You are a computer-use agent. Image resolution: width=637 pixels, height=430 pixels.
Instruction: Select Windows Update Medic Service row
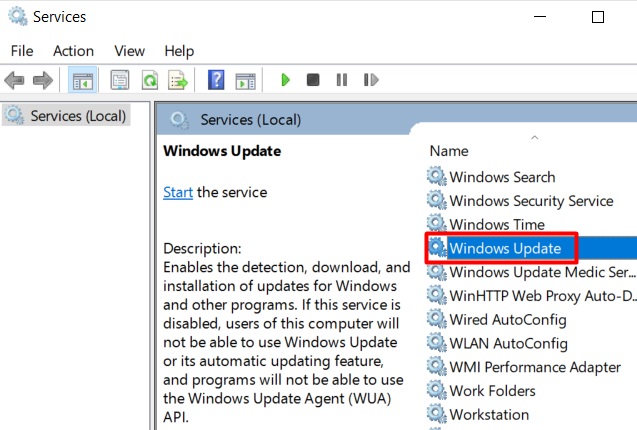[x=532, y=272]
